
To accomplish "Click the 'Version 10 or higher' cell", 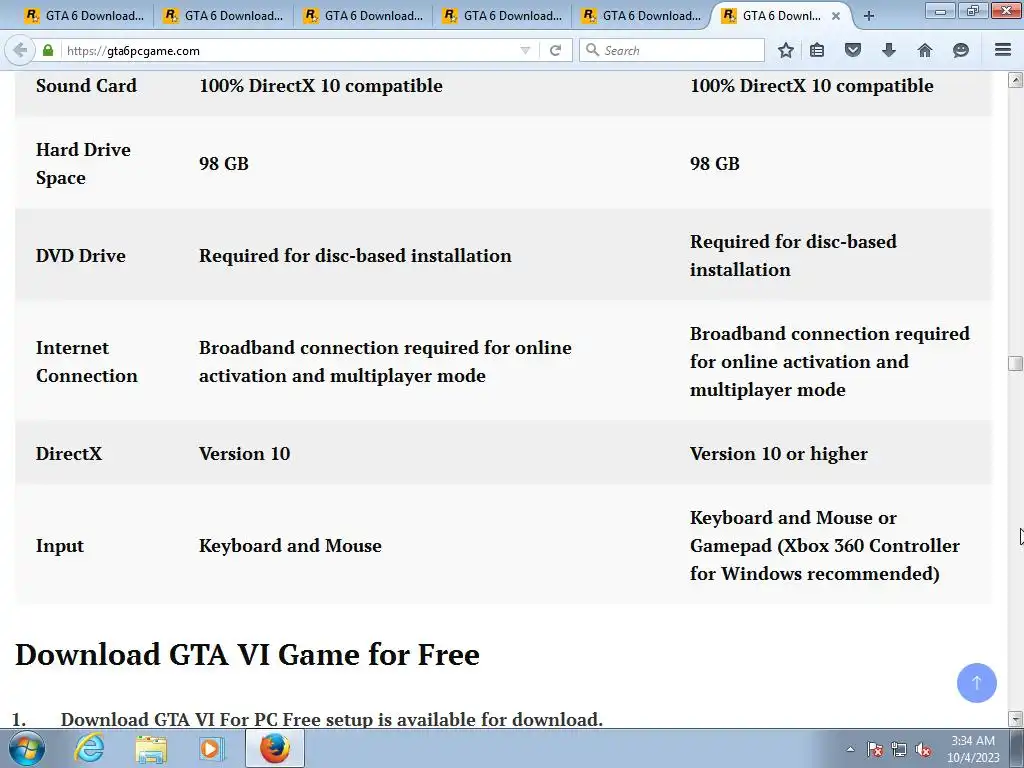I will coord(778,453).
